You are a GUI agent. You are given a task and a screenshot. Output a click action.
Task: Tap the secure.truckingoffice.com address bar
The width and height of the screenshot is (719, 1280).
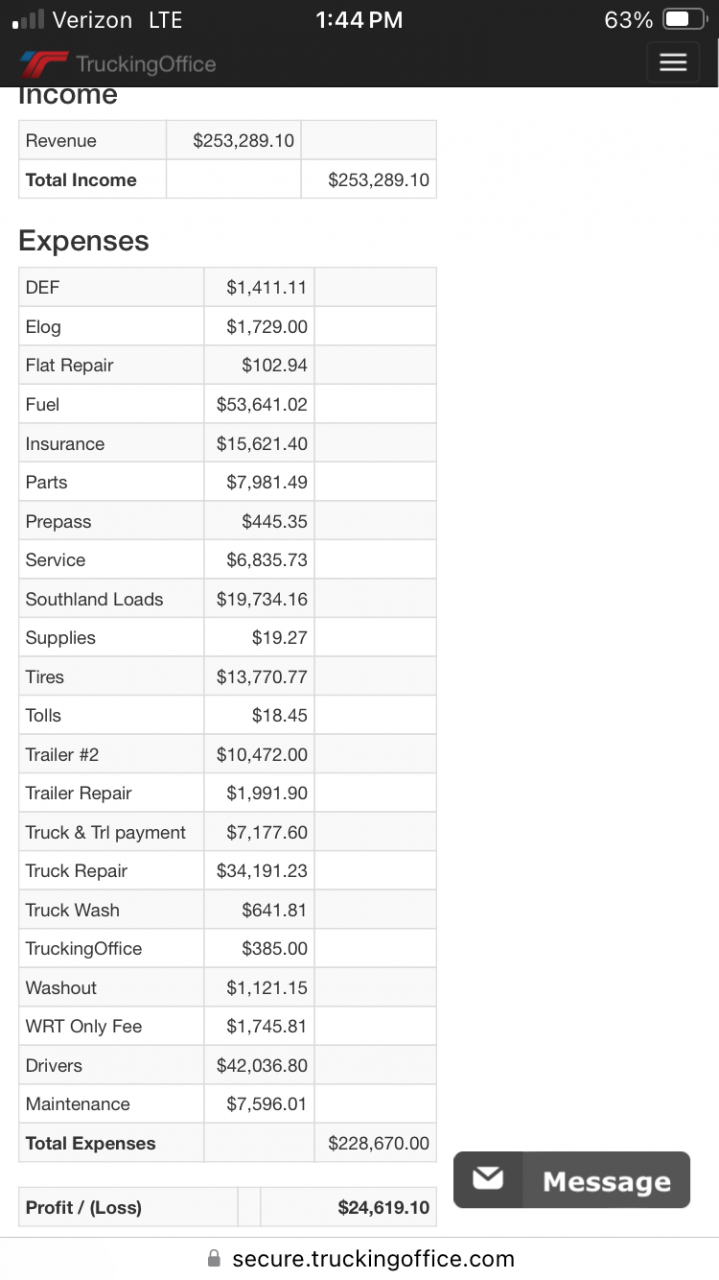click(372, 1259)
